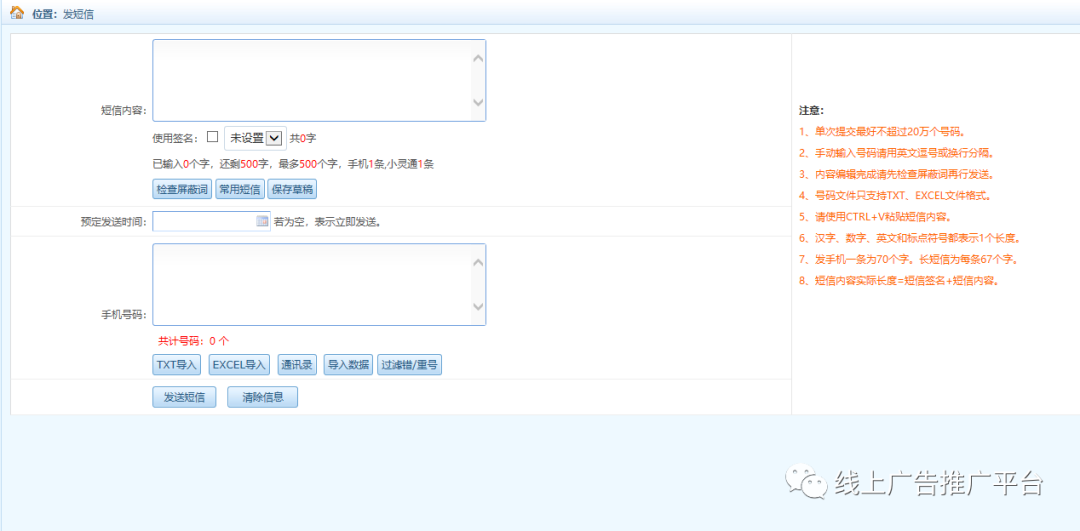Click the 导入数据 button
The height and width of the screenshot is (531, 1080).
click(x=349, y=364)
